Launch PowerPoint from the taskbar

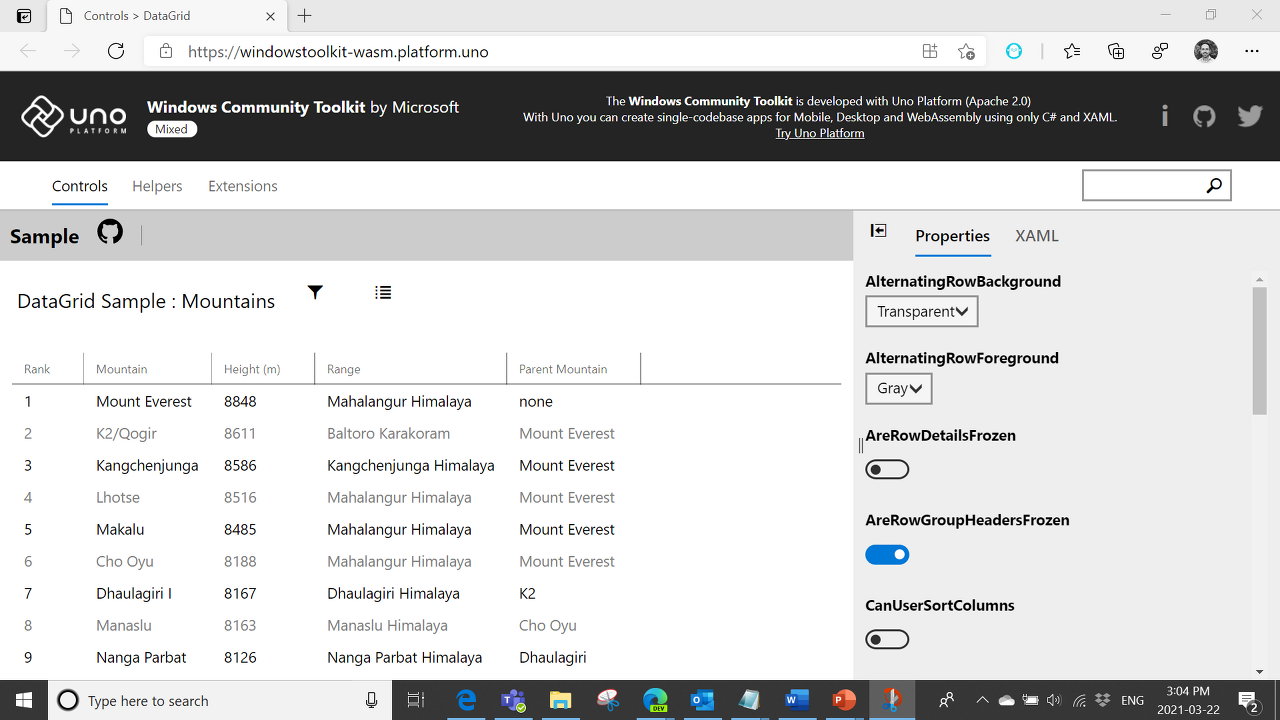(844, 700)
